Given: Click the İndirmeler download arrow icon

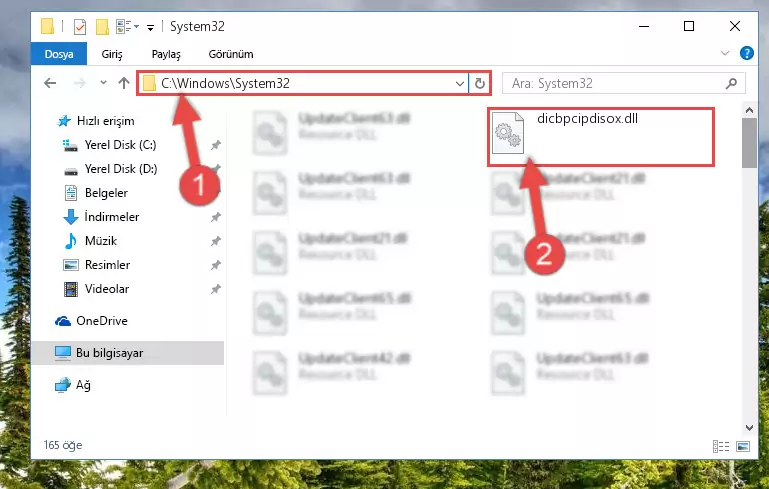Looking at the screenshot, I should (71, 217).
